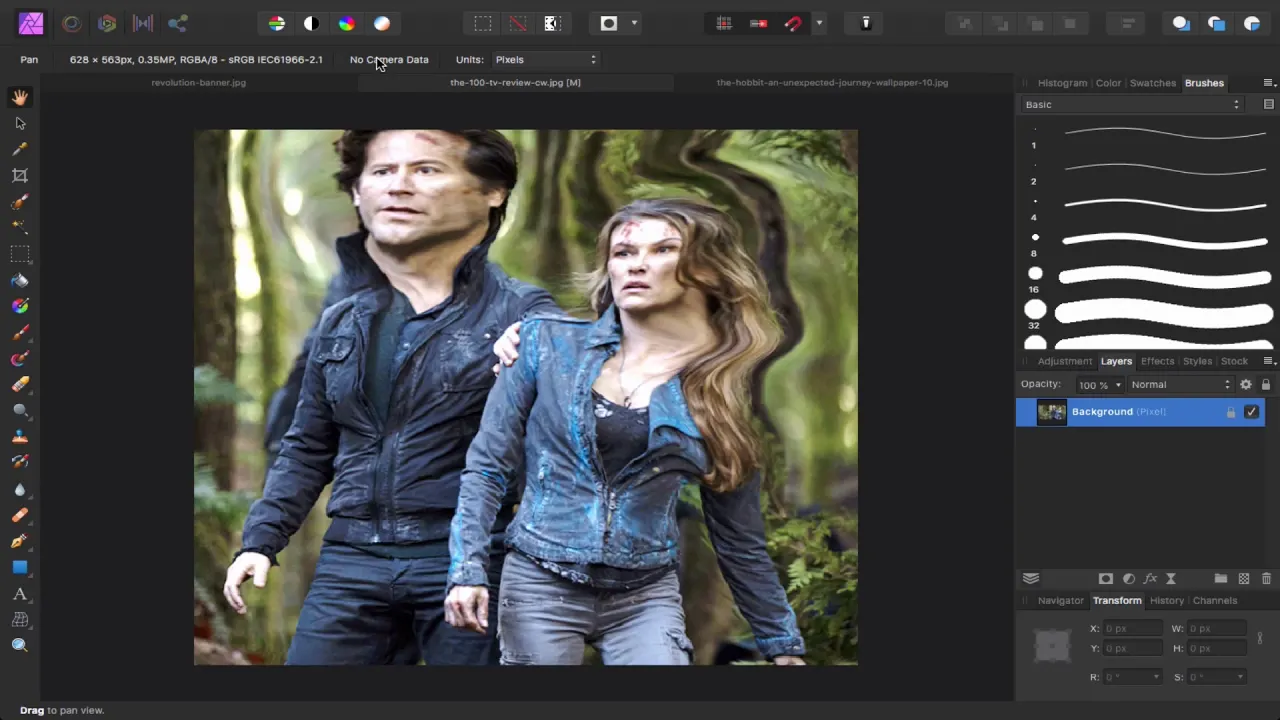Select the Gradient color wheel tool

(x=20, y=306)
